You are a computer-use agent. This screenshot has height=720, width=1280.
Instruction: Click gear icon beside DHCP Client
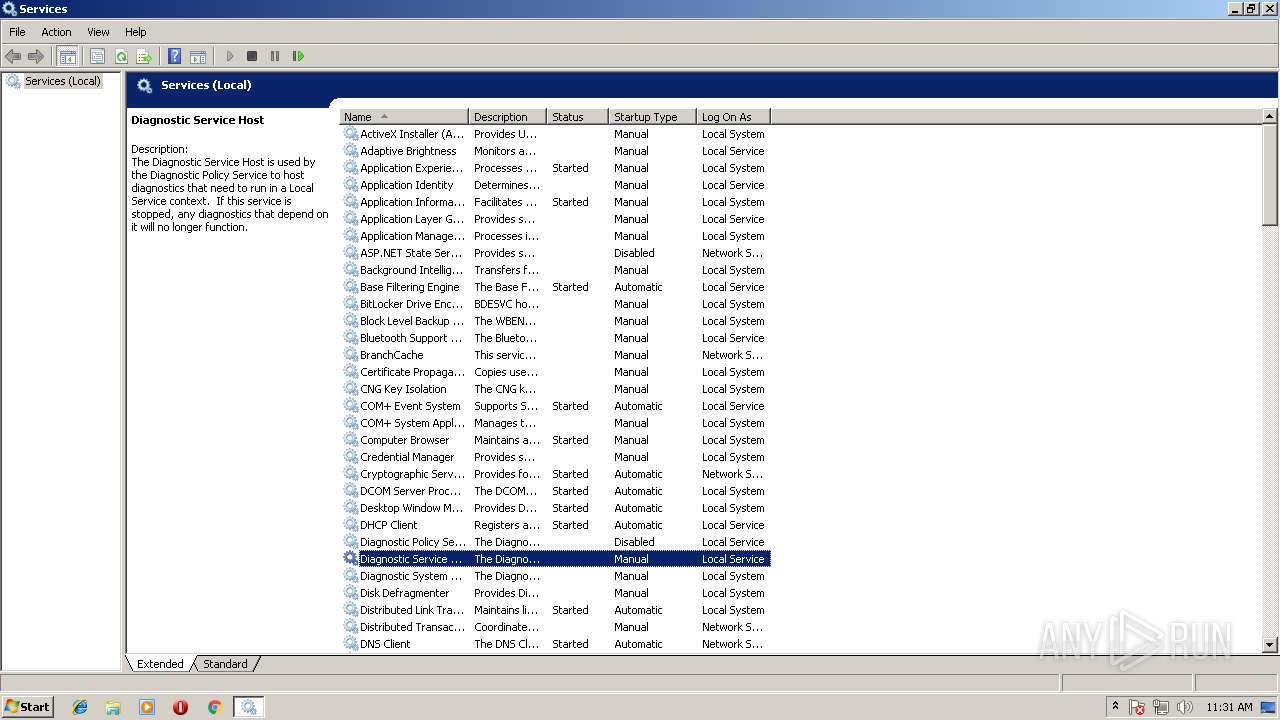(x=351, y=525)
